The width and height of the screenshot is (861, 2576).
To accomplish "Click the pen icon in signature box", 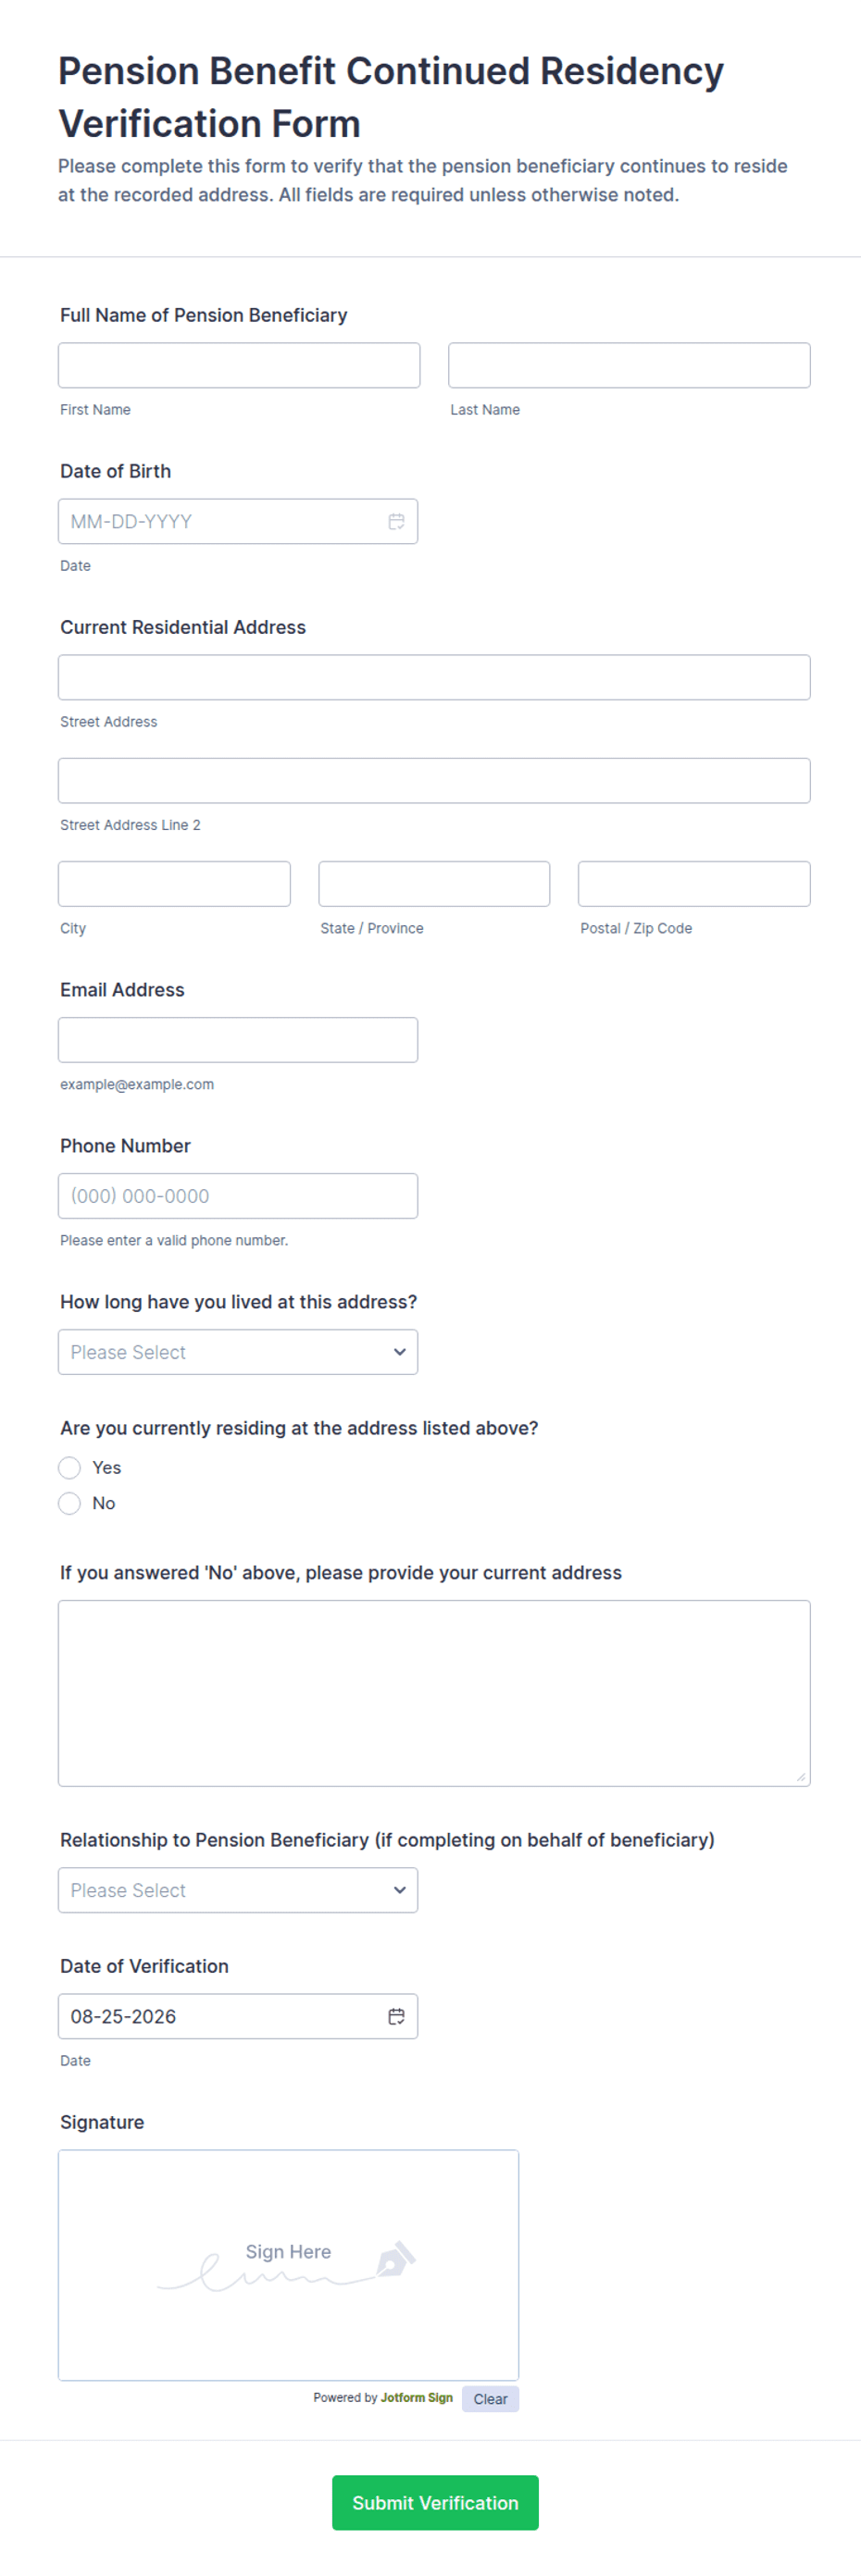I will click(396, 2258).
